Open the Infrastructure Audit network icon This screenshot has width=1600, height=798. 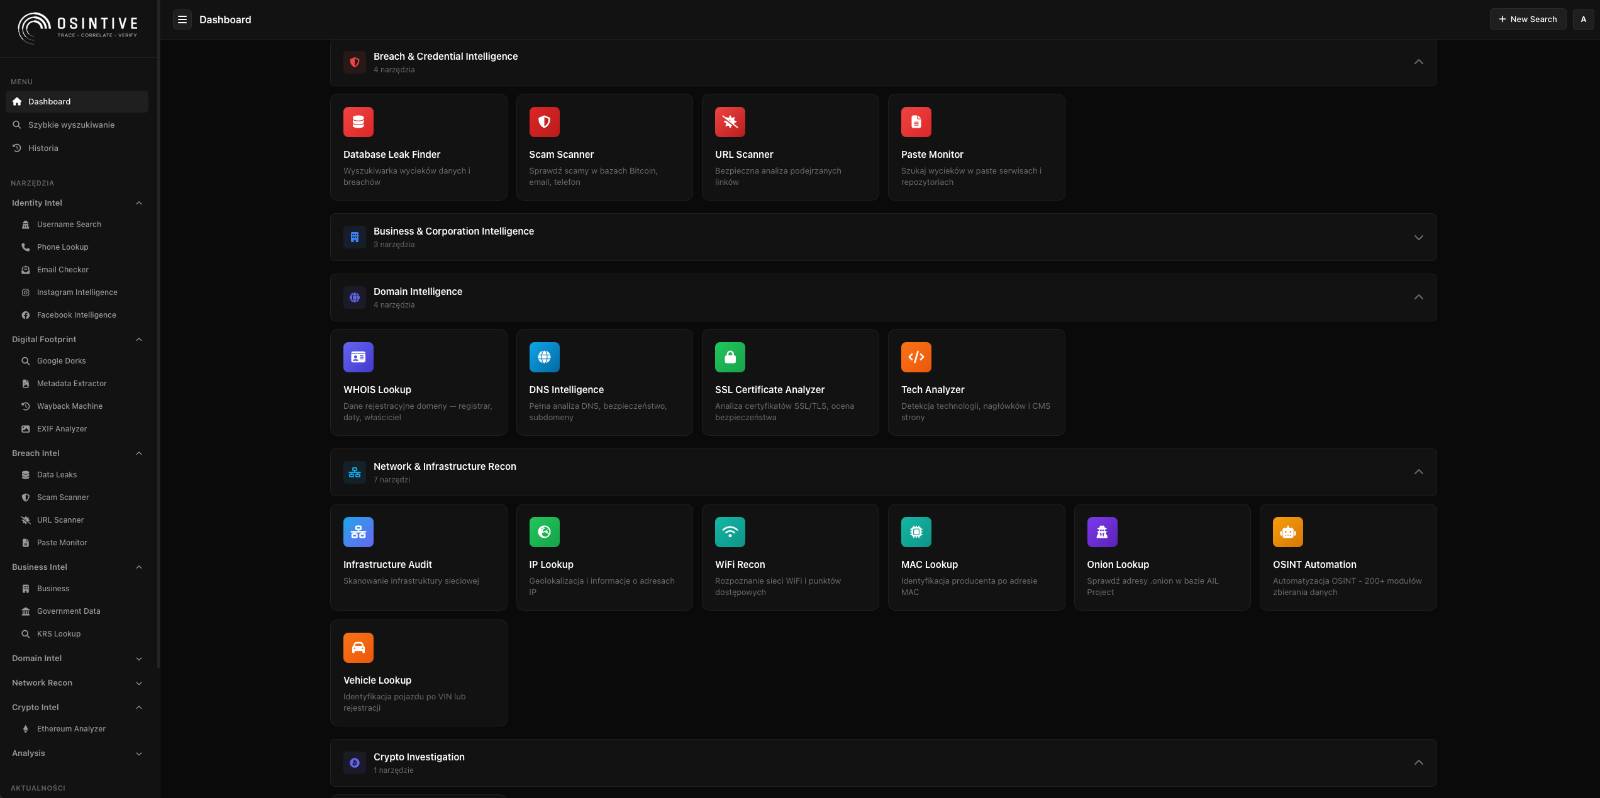(x=358, y=532)
